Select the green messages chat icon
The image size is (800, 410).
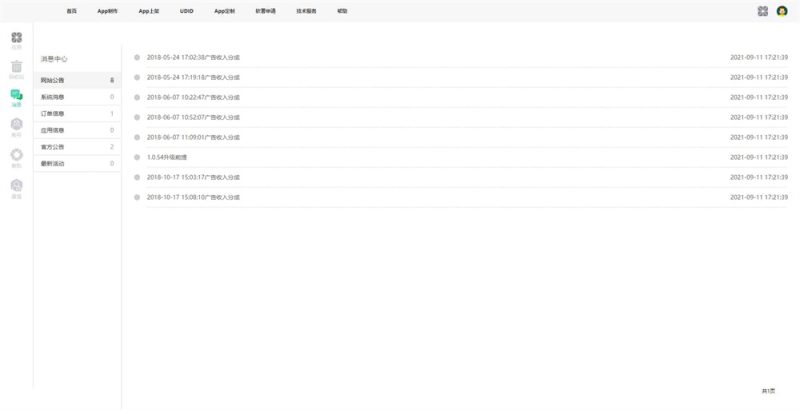tap(17, 94)
